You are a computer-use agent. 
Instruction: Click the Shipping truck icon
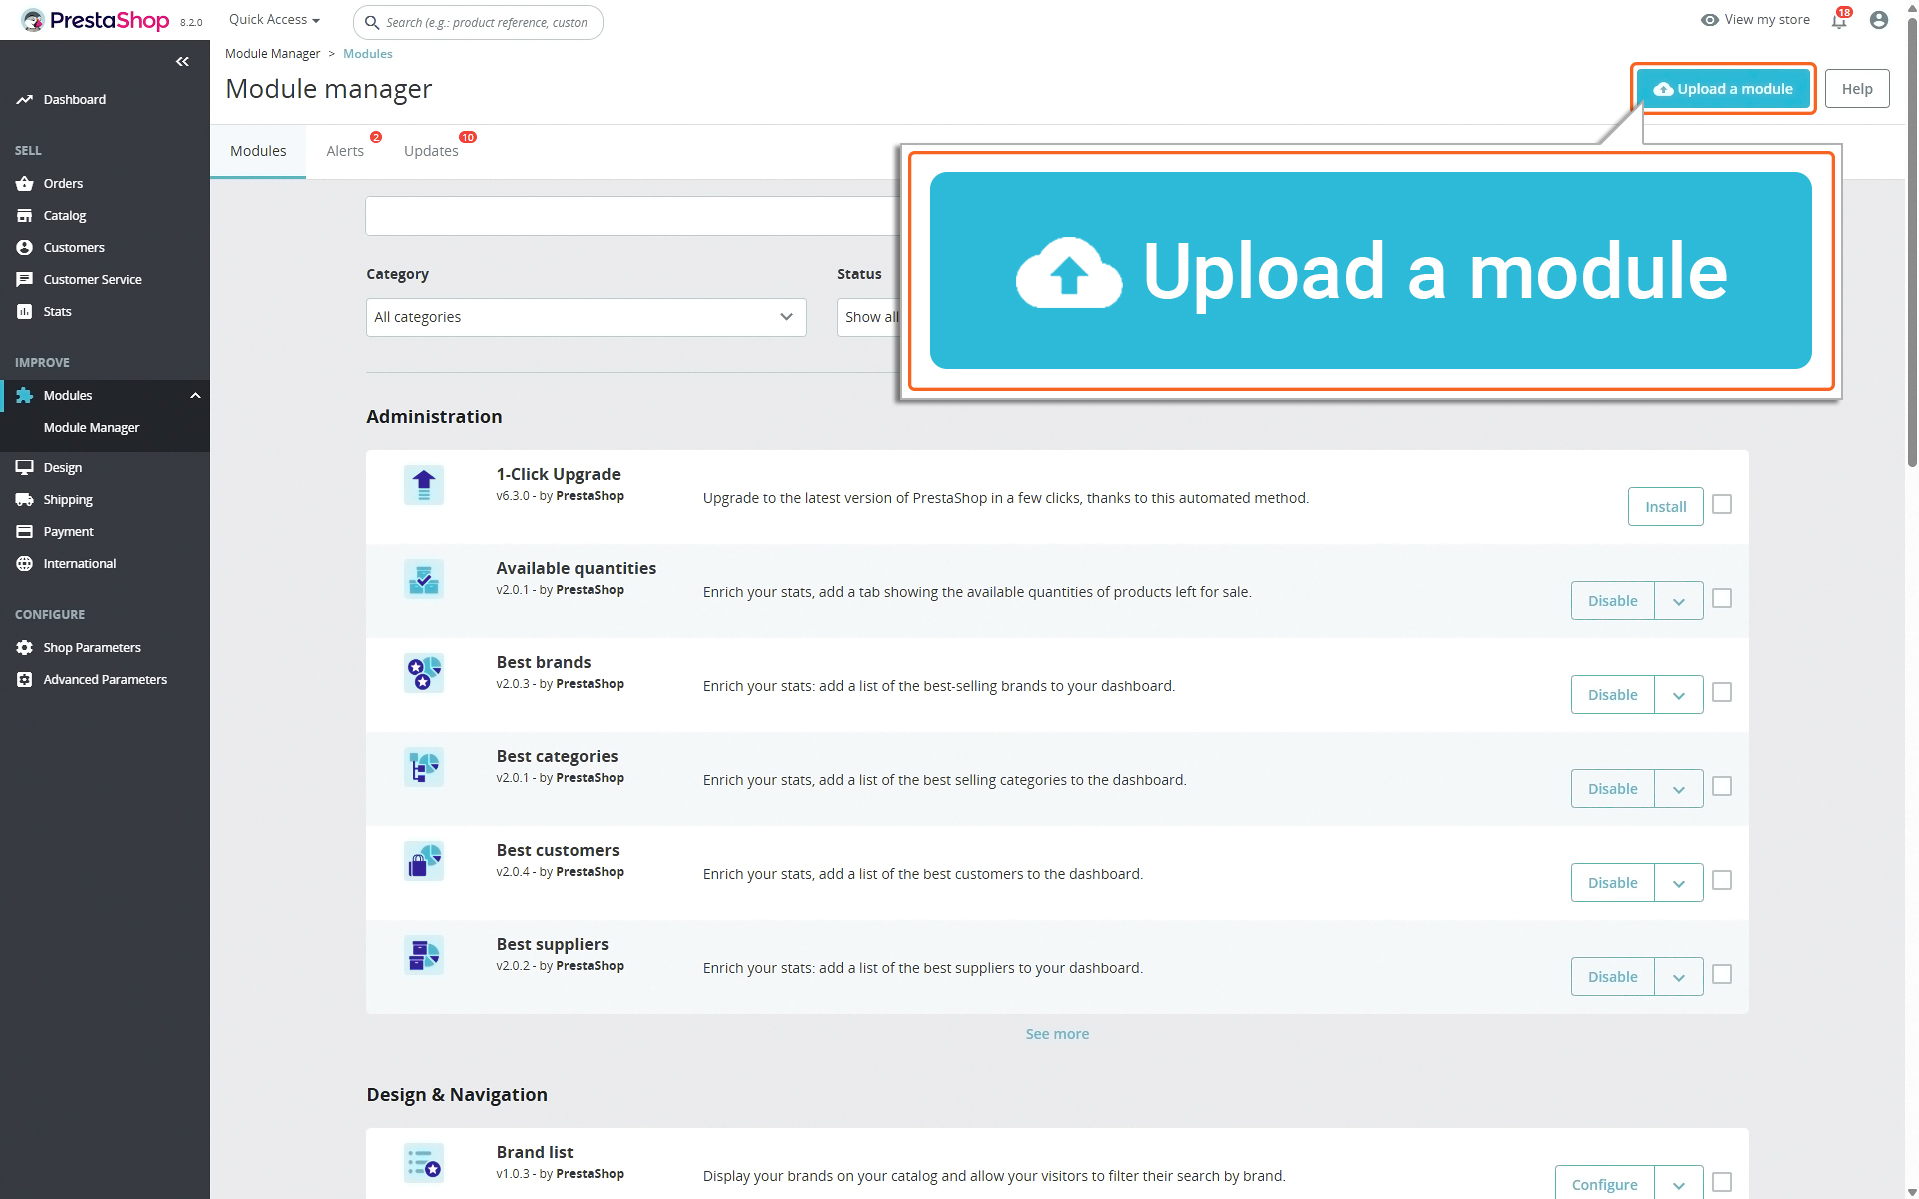click(x=25, y=500)
